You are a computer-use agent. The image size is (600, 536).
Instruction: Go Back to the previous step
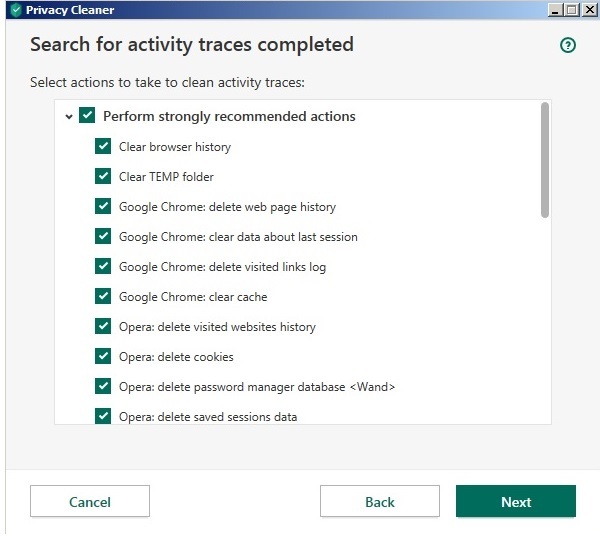coord(380,501)
